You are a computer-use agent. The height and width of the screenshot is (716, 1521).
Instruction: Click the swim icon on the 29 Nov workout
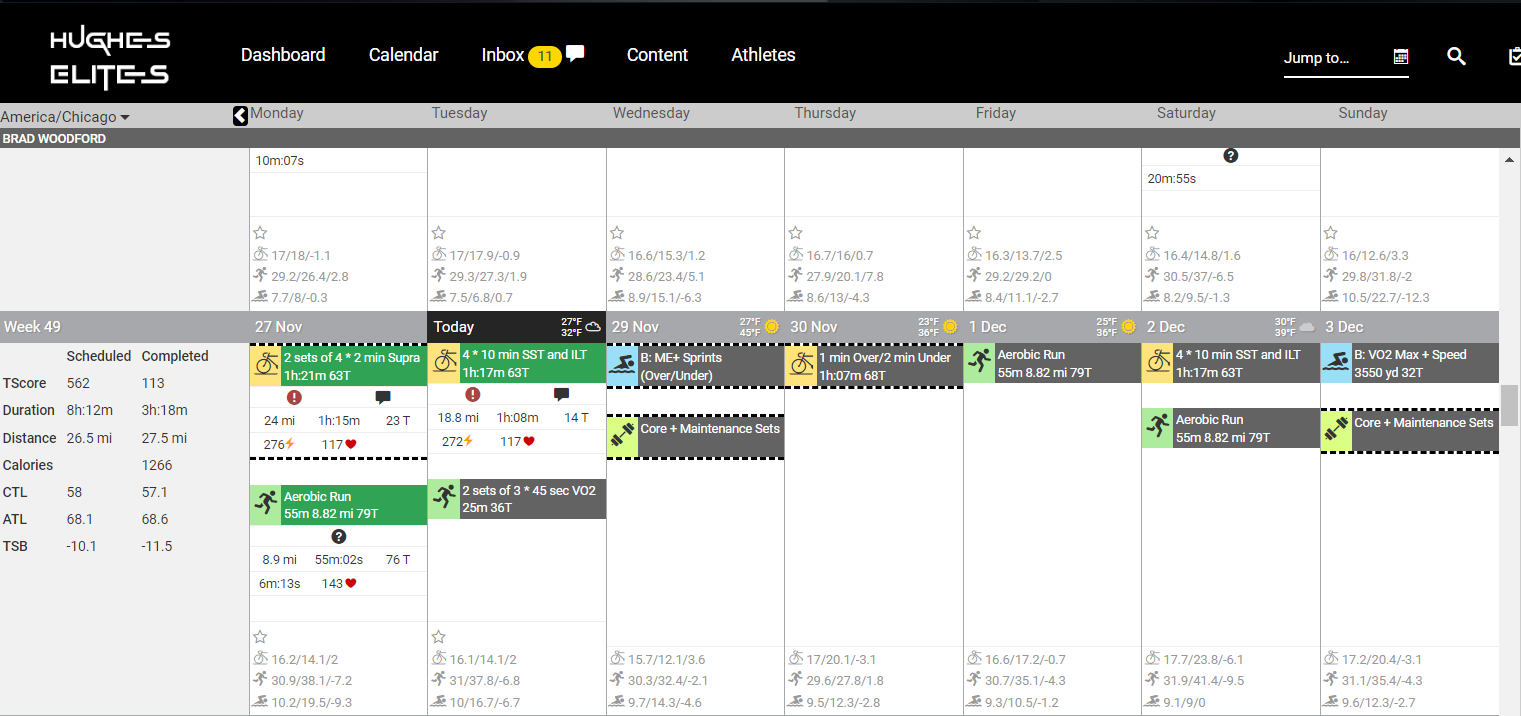[622, 365]
